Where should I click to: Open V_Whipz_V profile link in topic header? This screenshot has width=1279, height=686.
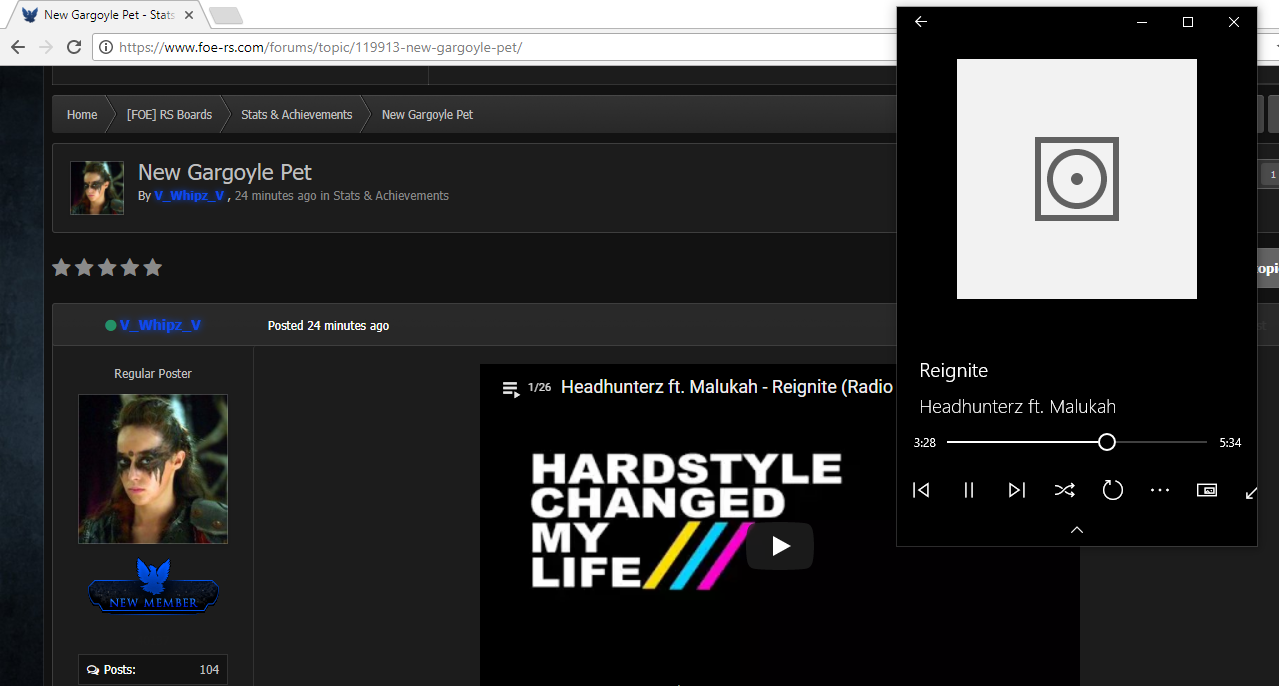(x=189, y=196)
